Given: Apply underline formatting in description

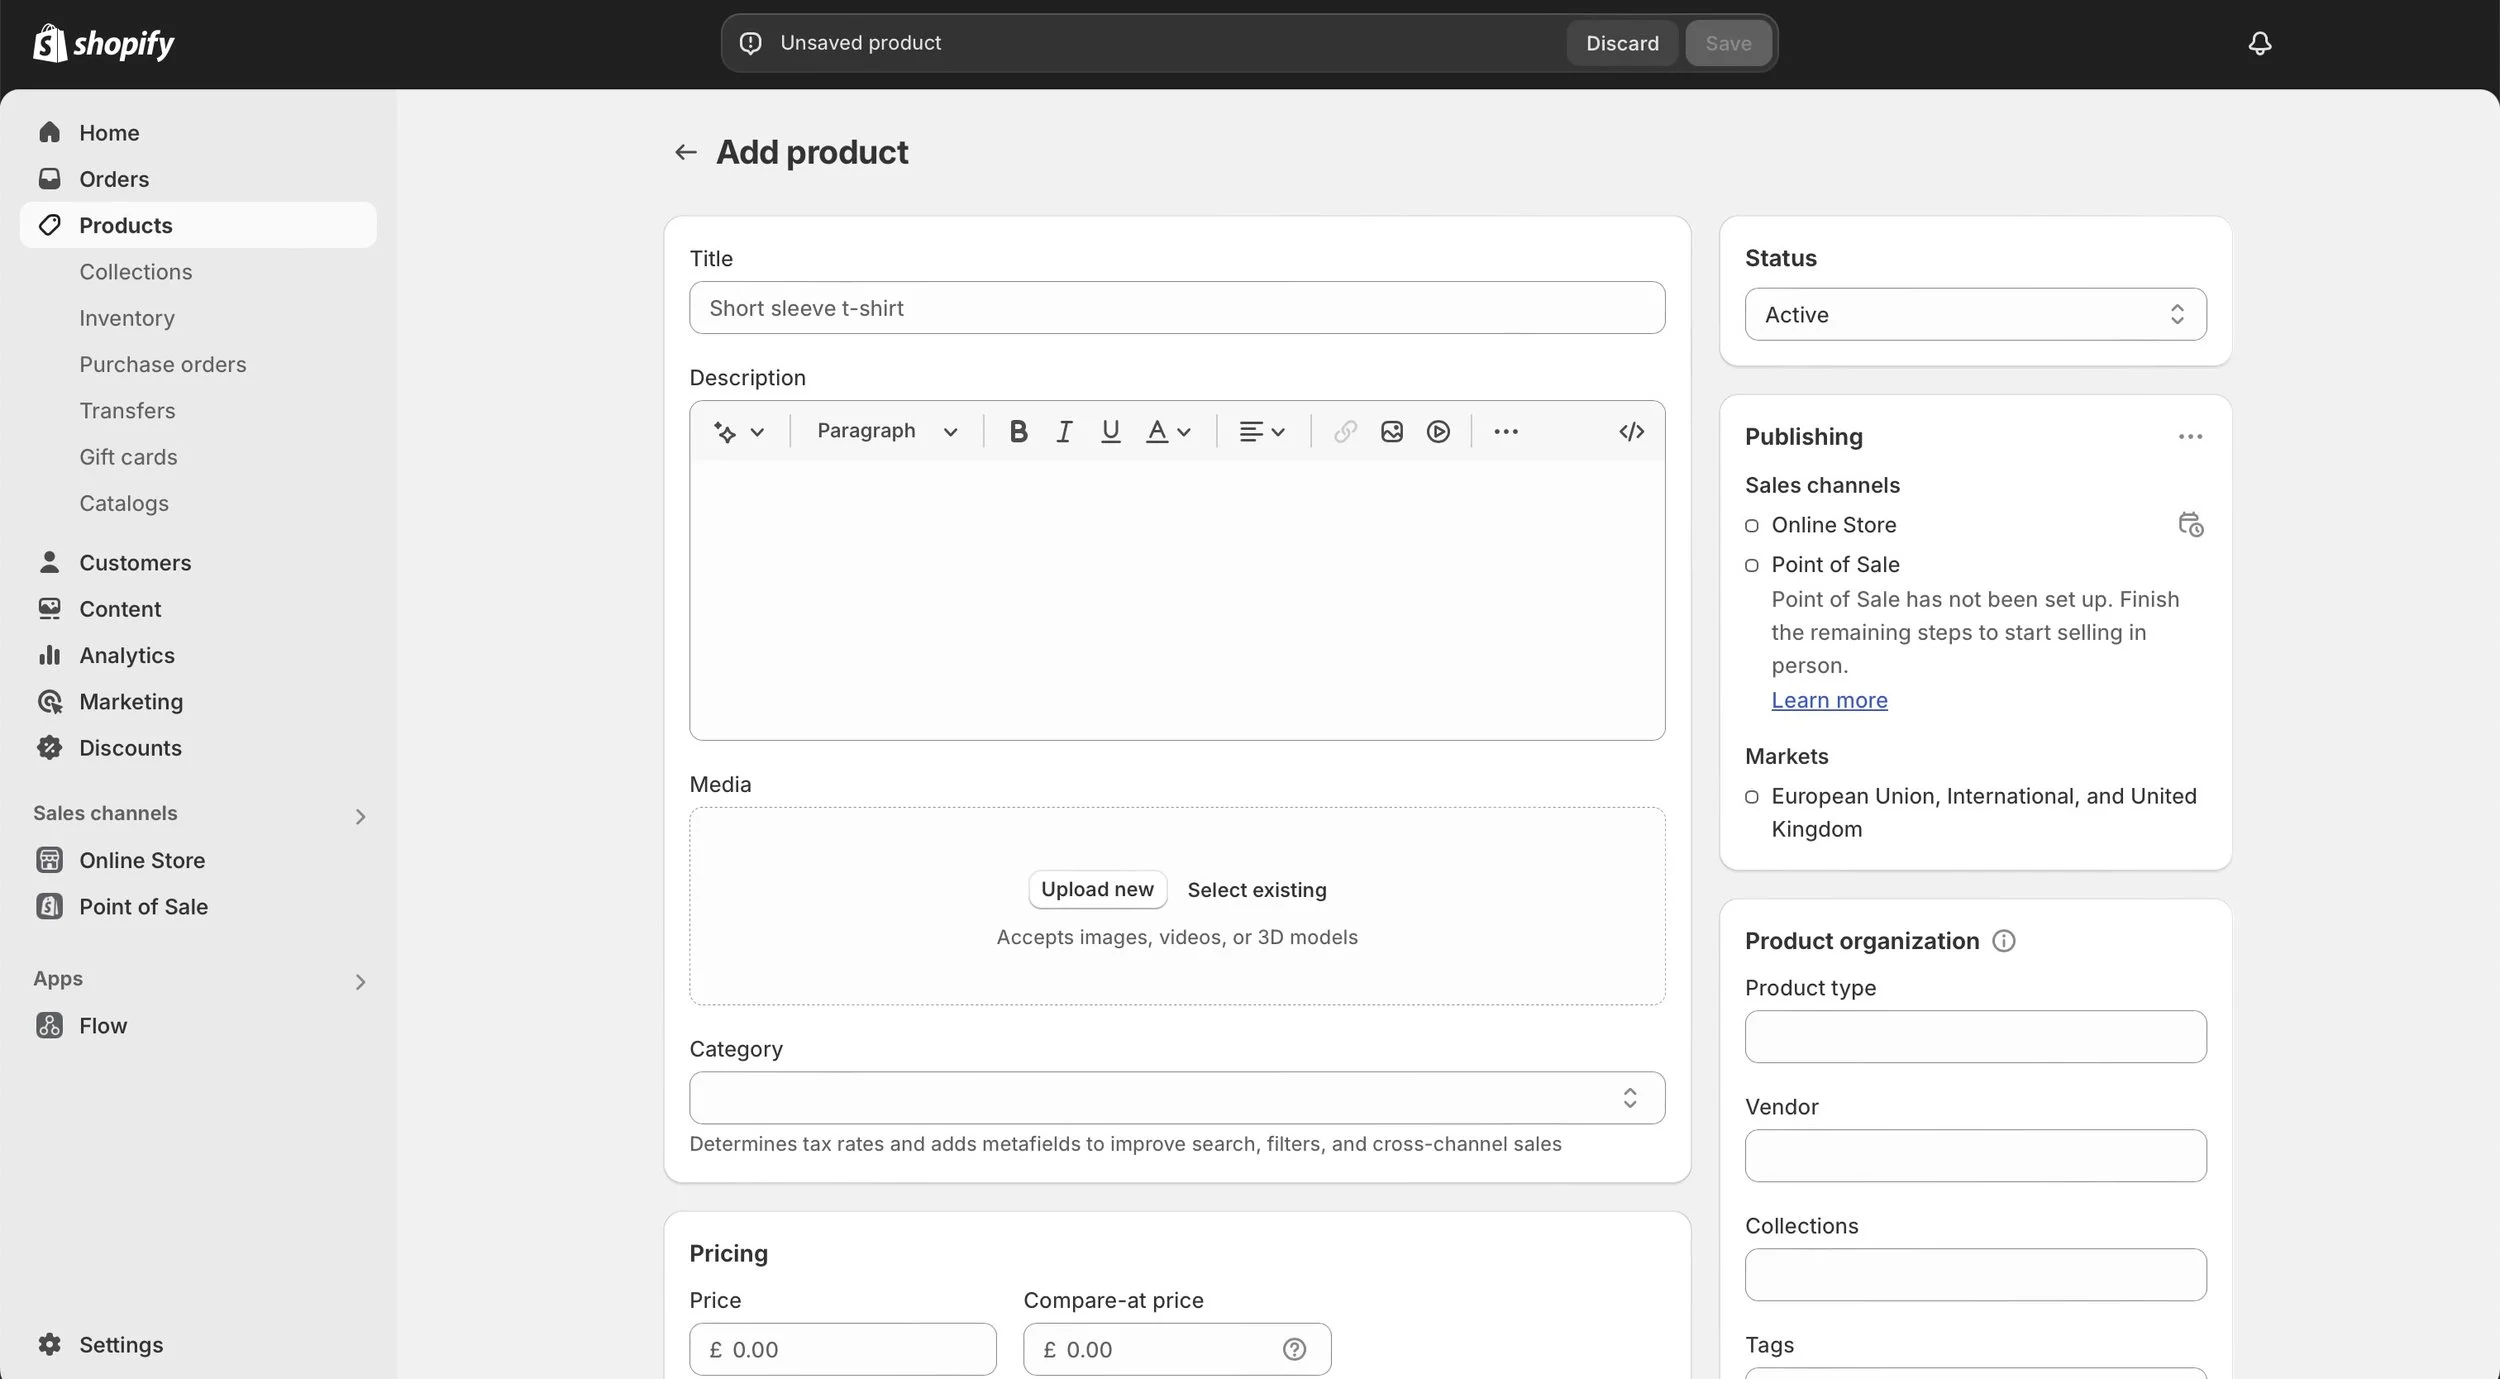Looking at the screenshot, I should click(1110, 431).
